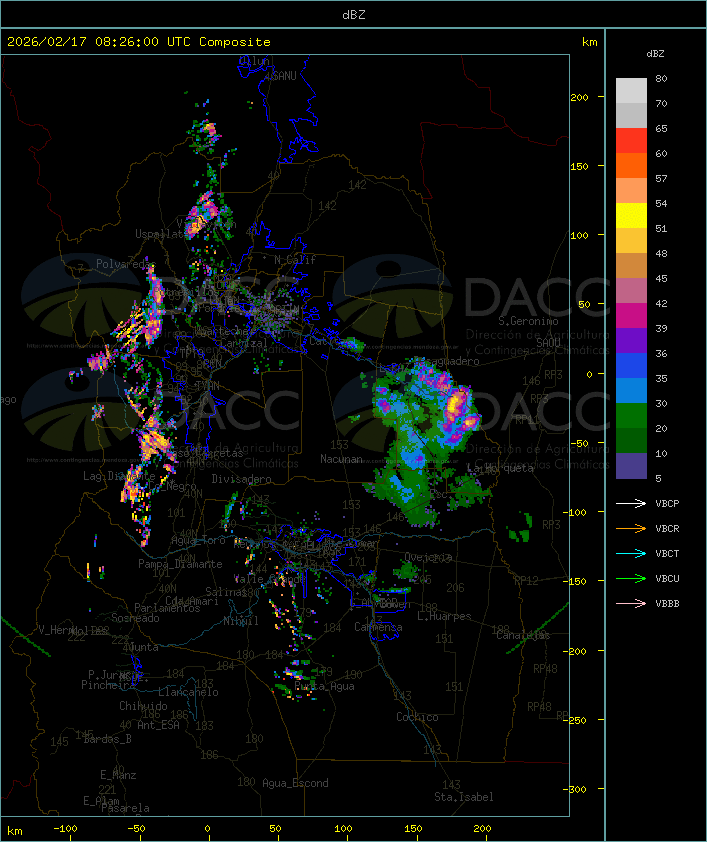Click the Agua_Toro place label
This screenshot has width=707, height=842.
[x=198, y=541]
